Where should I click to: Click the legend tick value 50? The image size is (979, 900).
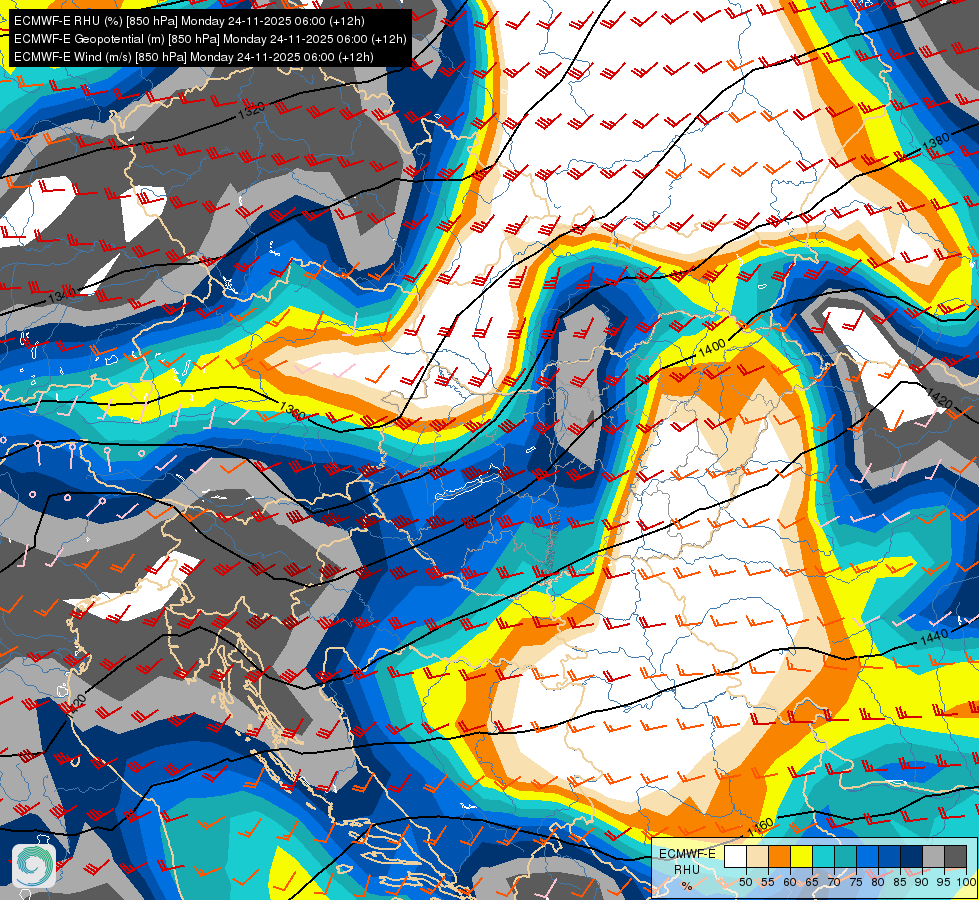[x=745, y=882]
